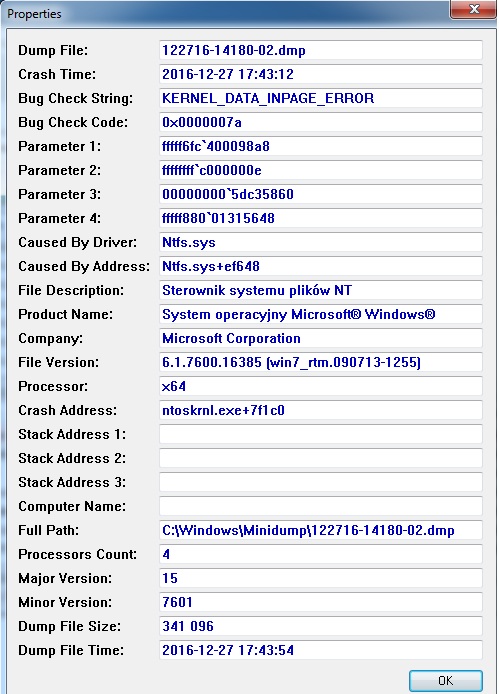Click the Crash Address ntoskrnl.exe field

[x=321, y=410]
